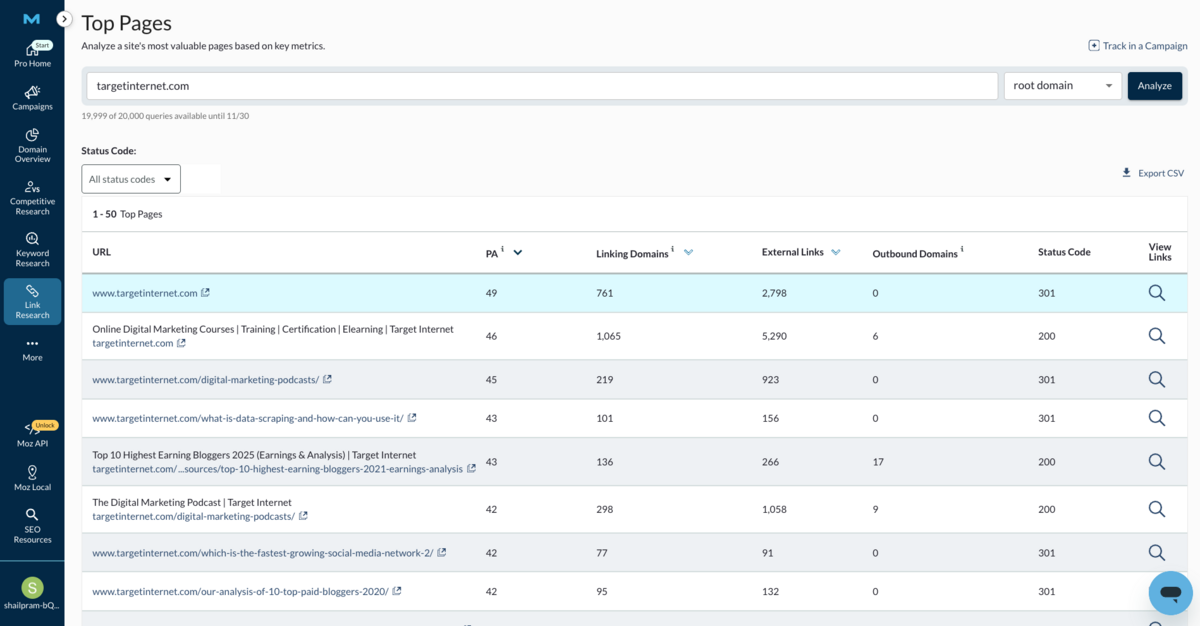The width and height of the screenshot is (1200, 626).
Task: Click the Status Code column header
Action: tap(1064, 252)
